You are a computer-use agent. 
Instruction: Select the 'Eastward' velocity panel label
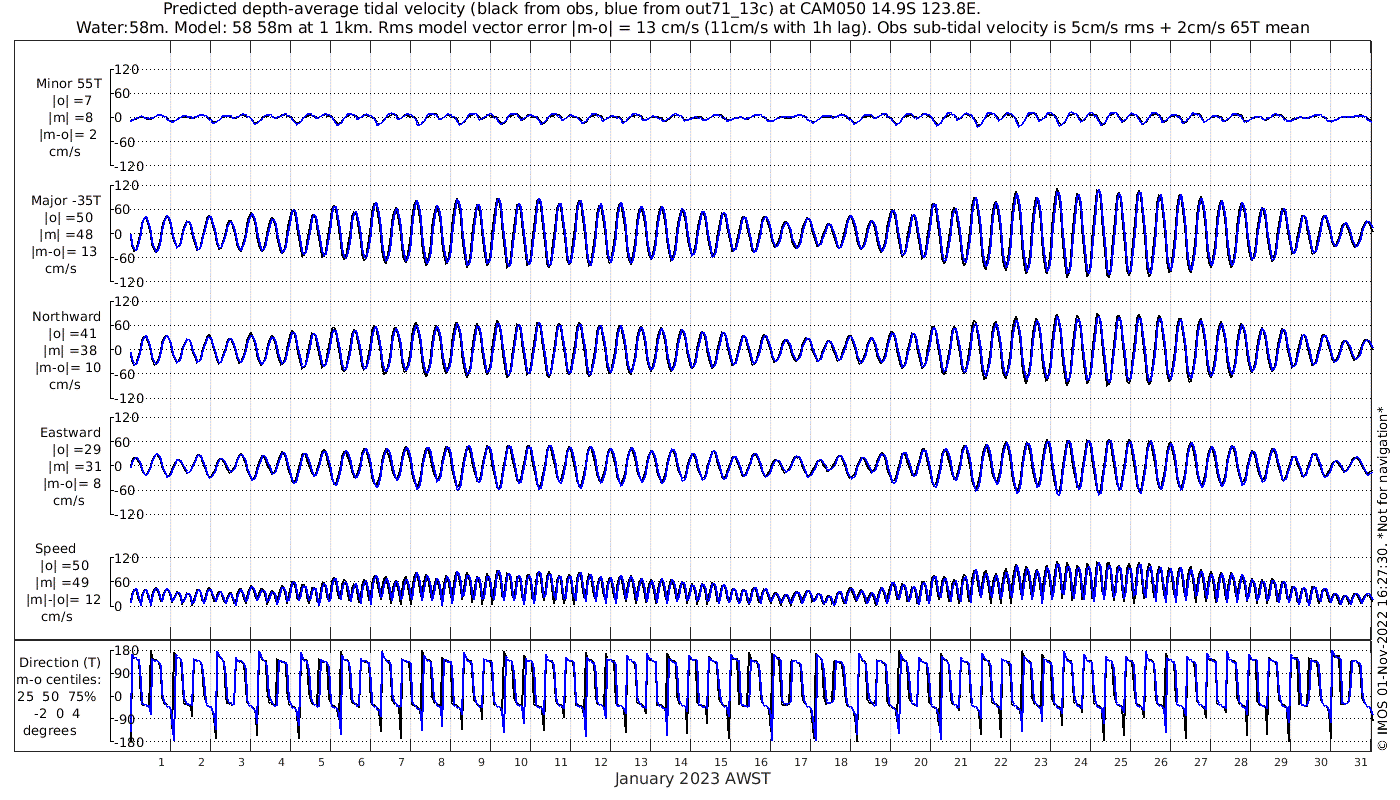click(x=70, y=433)
